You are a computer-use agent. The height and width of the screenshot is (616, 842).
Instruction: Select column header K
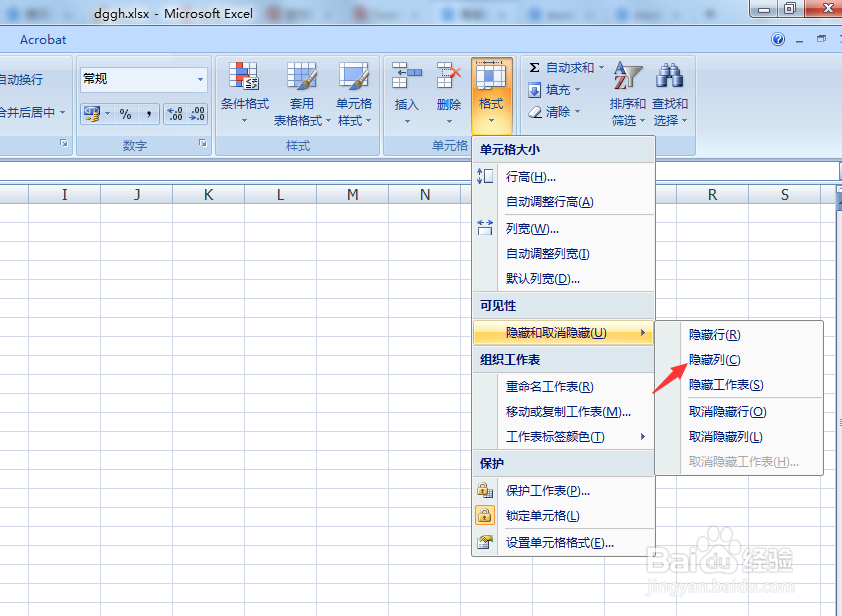click(208, 194)
